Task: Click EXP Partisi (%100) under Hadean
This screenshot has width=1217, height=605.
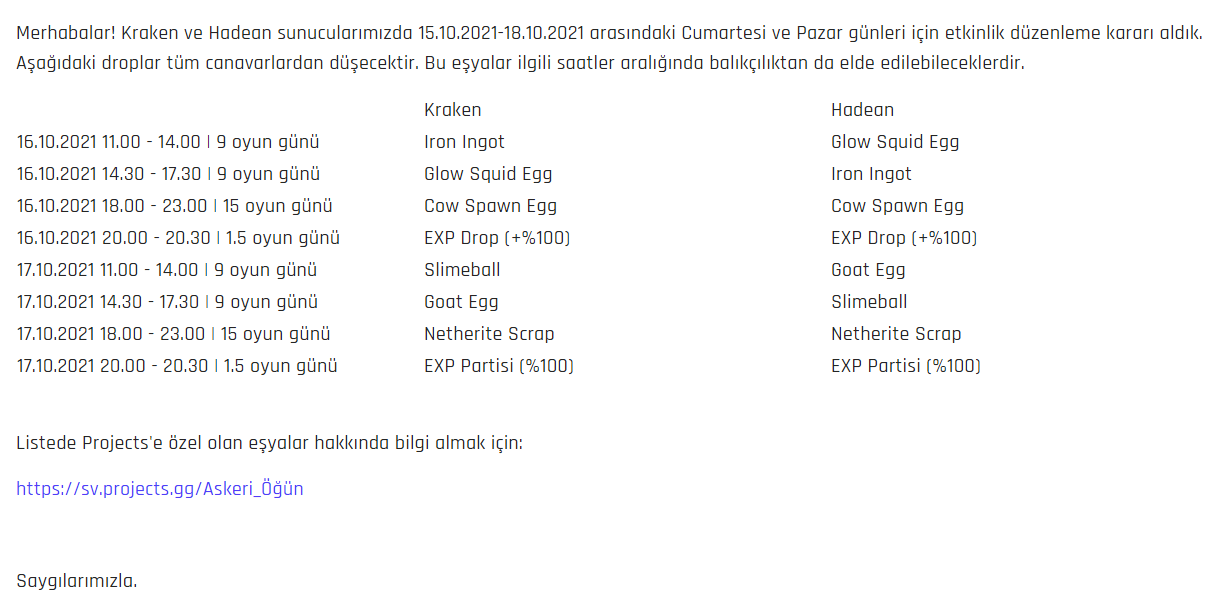Action: pos(905,366)
